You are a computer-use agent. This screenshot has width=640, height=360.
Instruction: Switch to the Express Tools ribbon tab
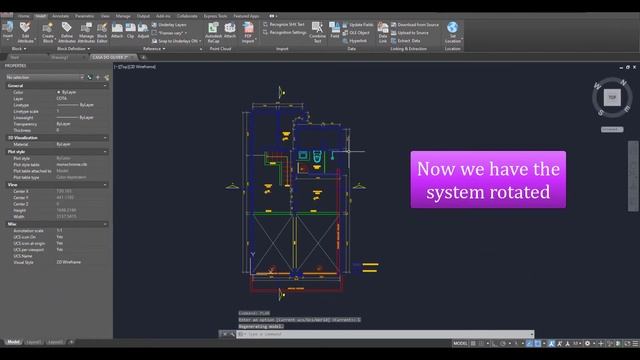click(x=215, y=16)
